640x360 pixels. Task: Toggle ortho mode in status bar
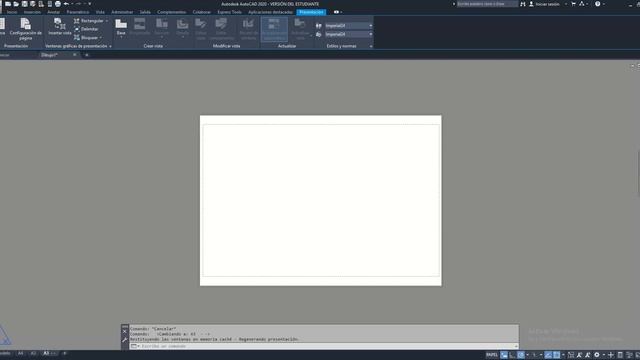(x=512, y=355)
